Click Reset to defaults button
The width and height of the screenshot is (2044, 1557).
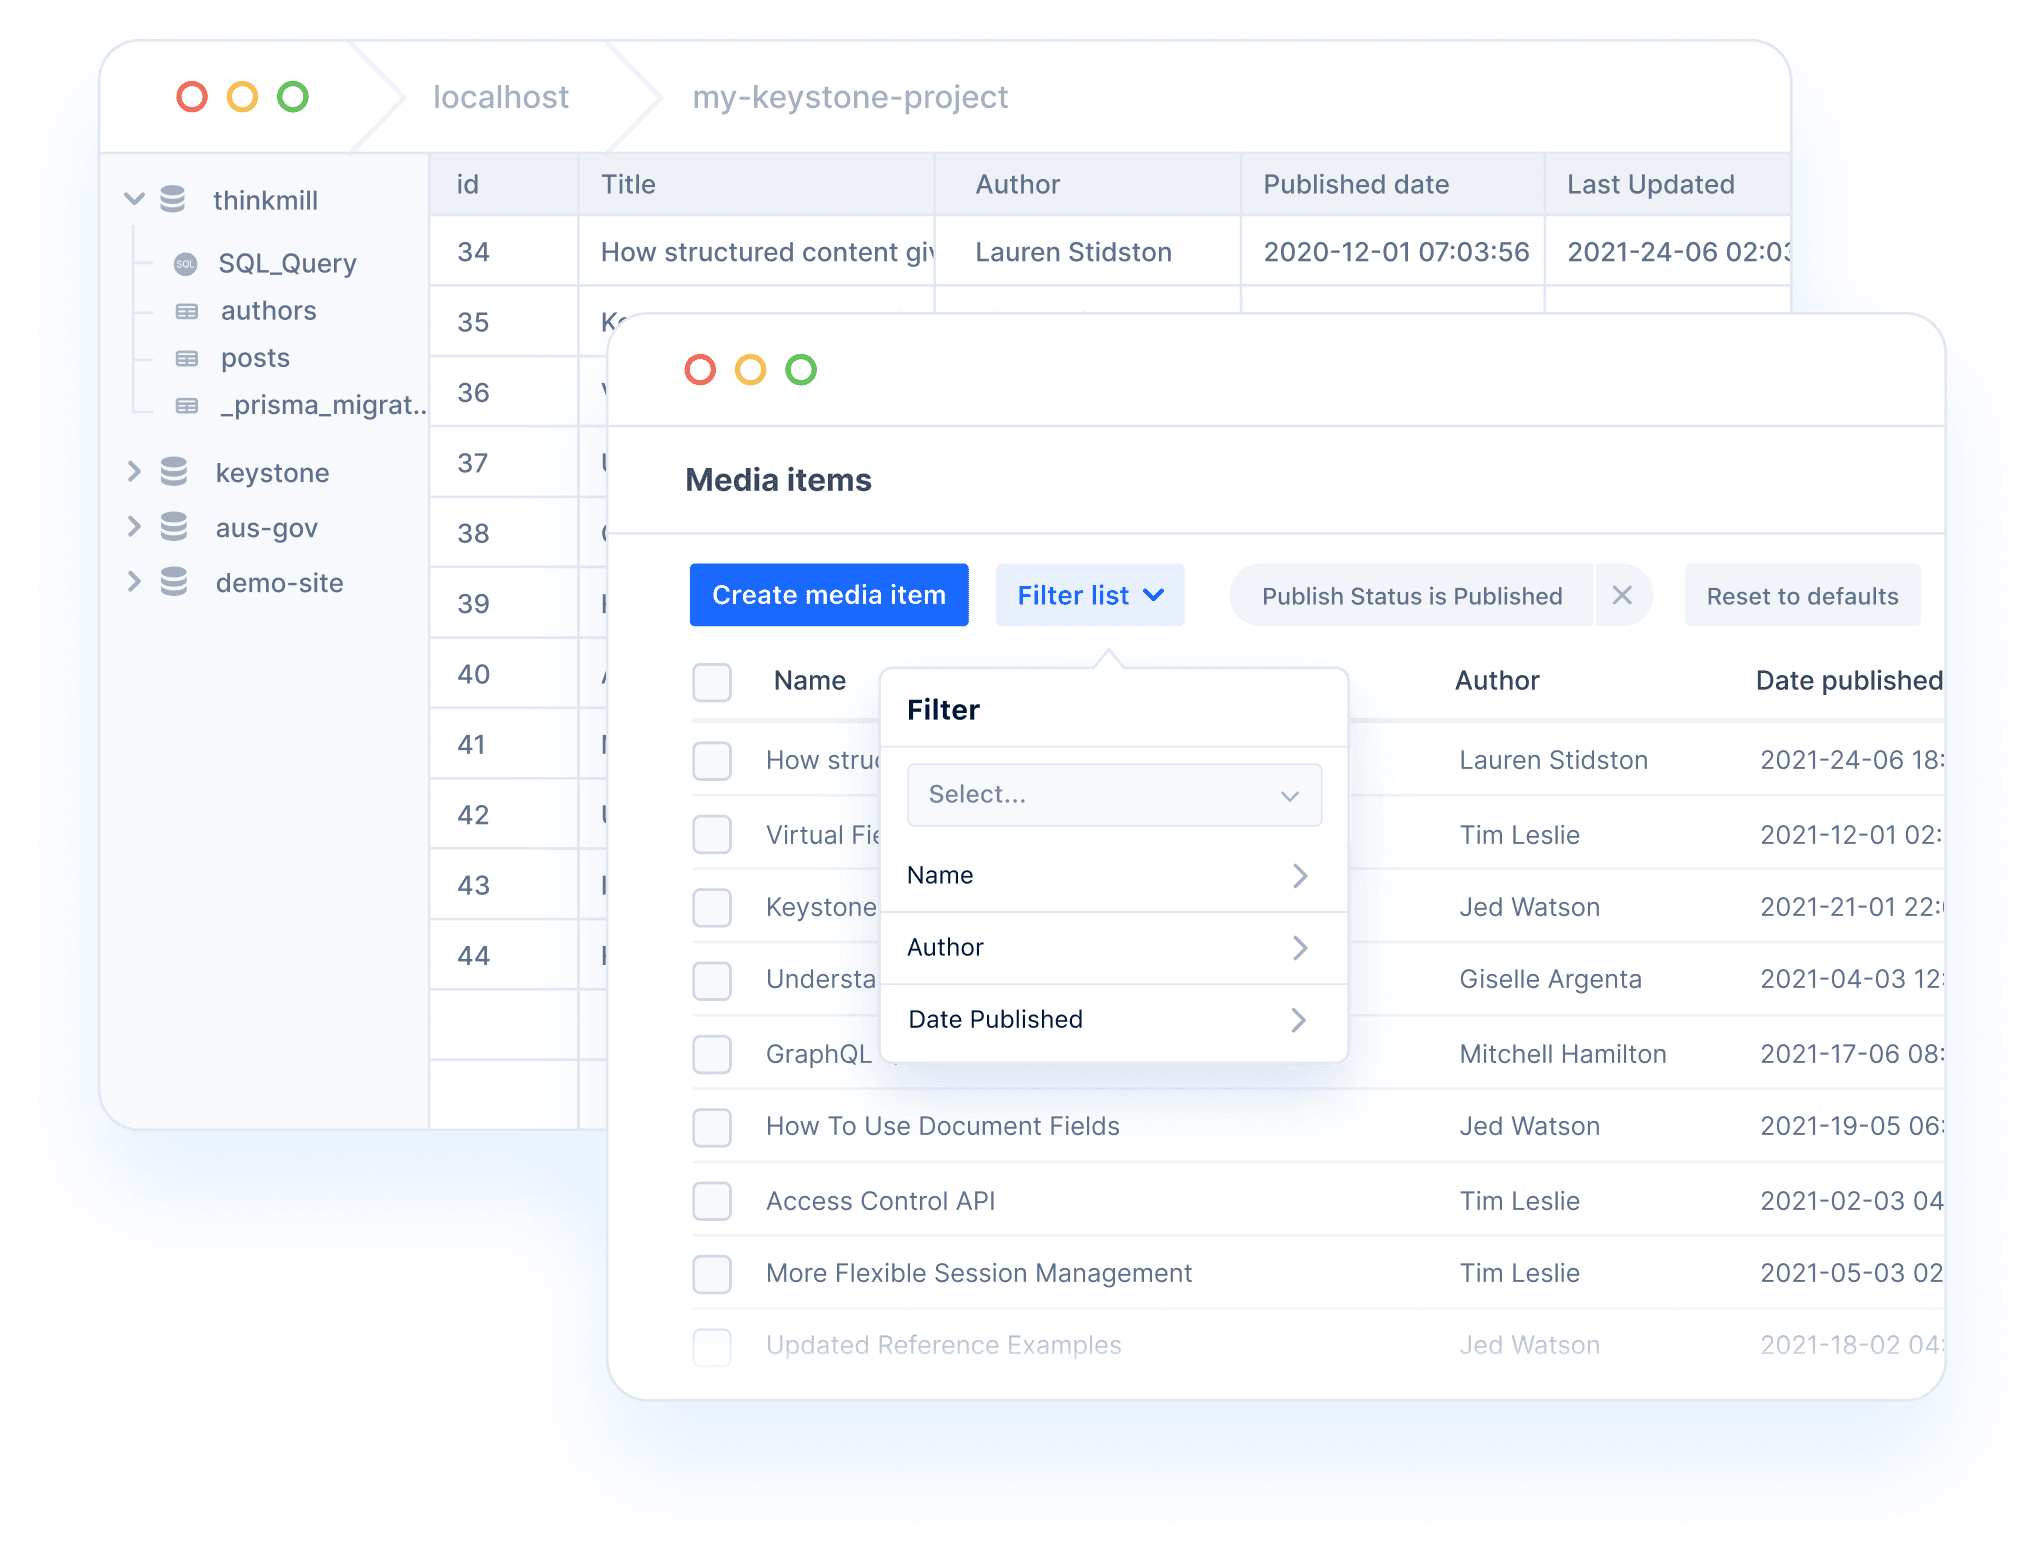pos(1800,594)
